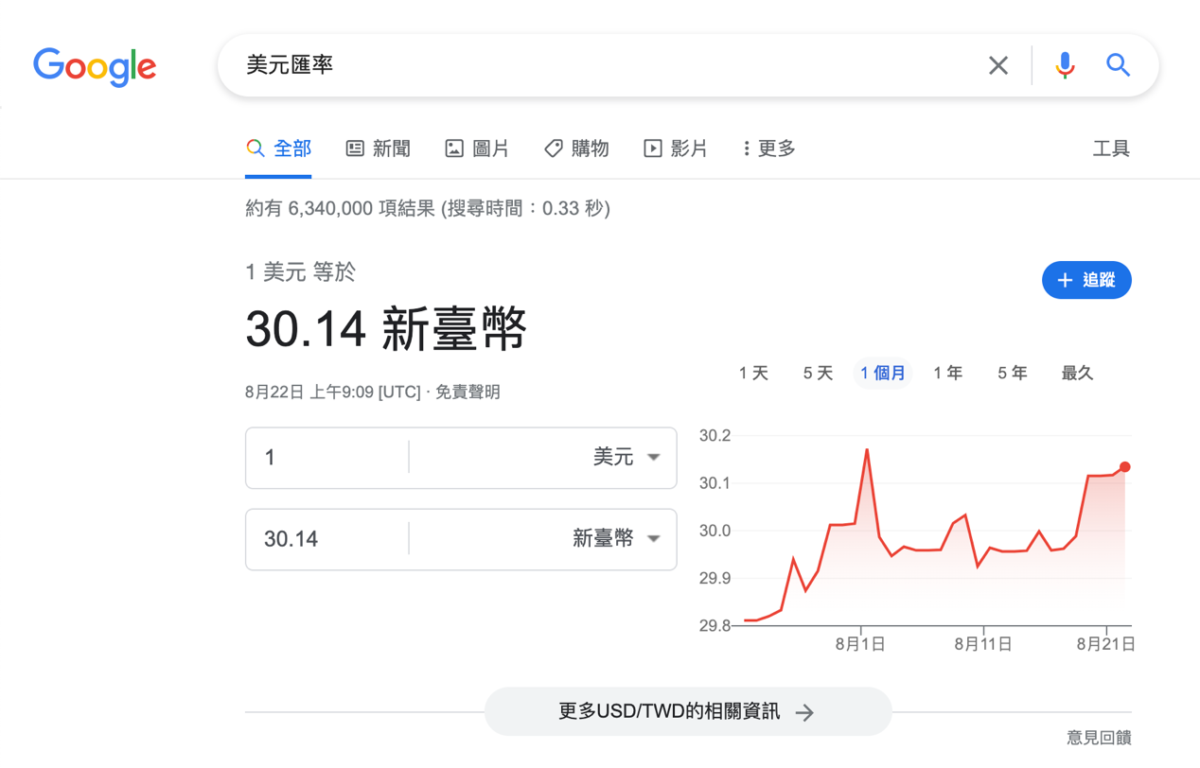Image resolution: width=1200 pixels, height=768 pixels.
Task: Expand the 更多 menu
Action: click(769, 149)
